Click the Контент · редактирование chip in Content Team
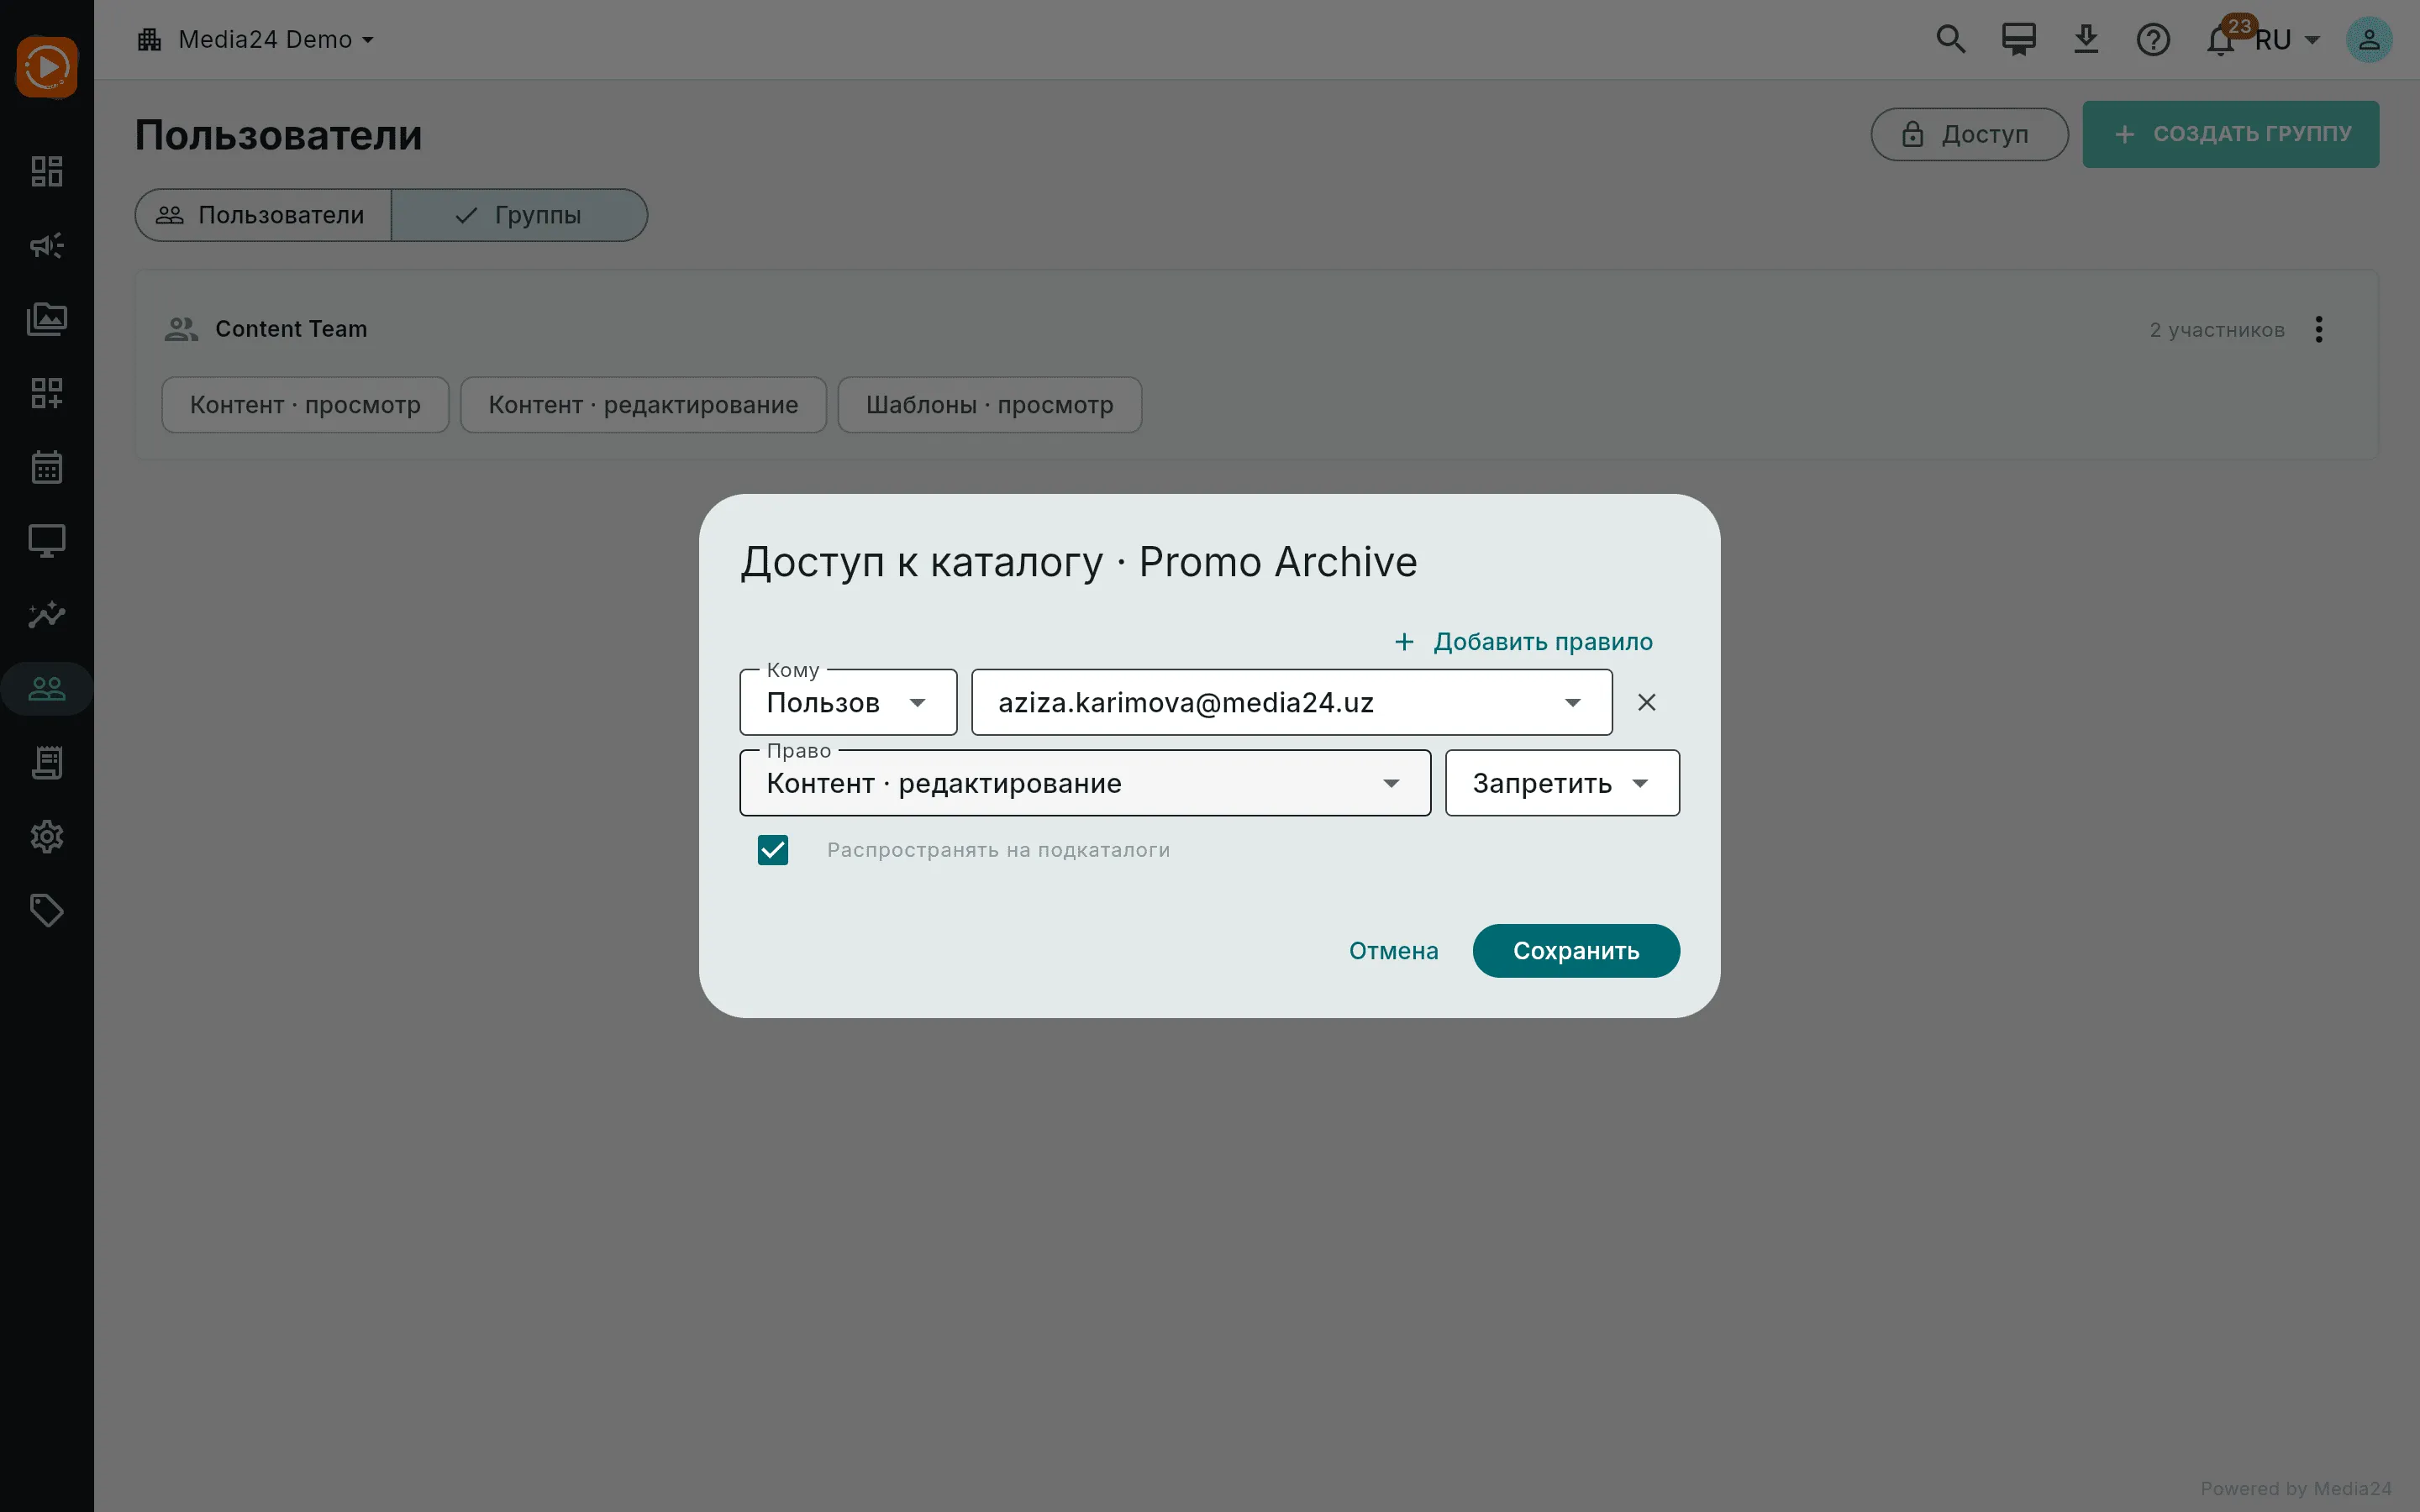Viewport: 2420px width, 1512px height. tap(643, 405)
